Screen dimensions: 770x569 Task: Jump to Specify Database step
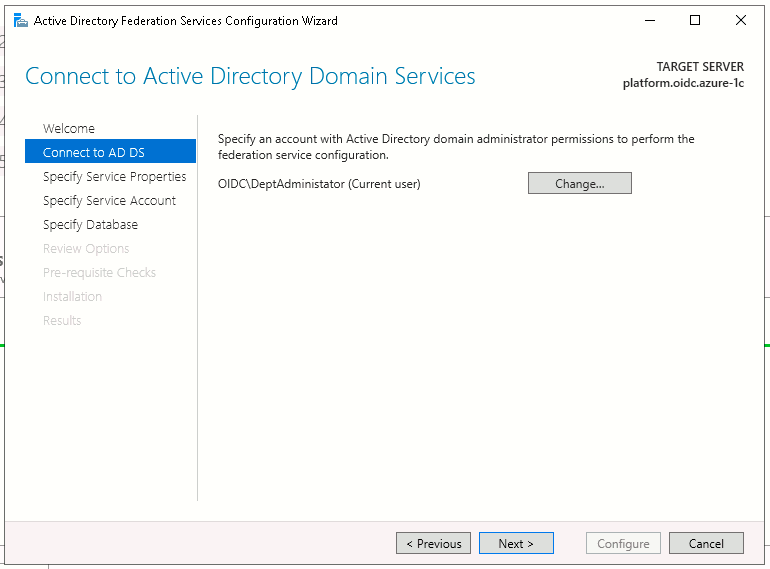[x=90, y=224]
